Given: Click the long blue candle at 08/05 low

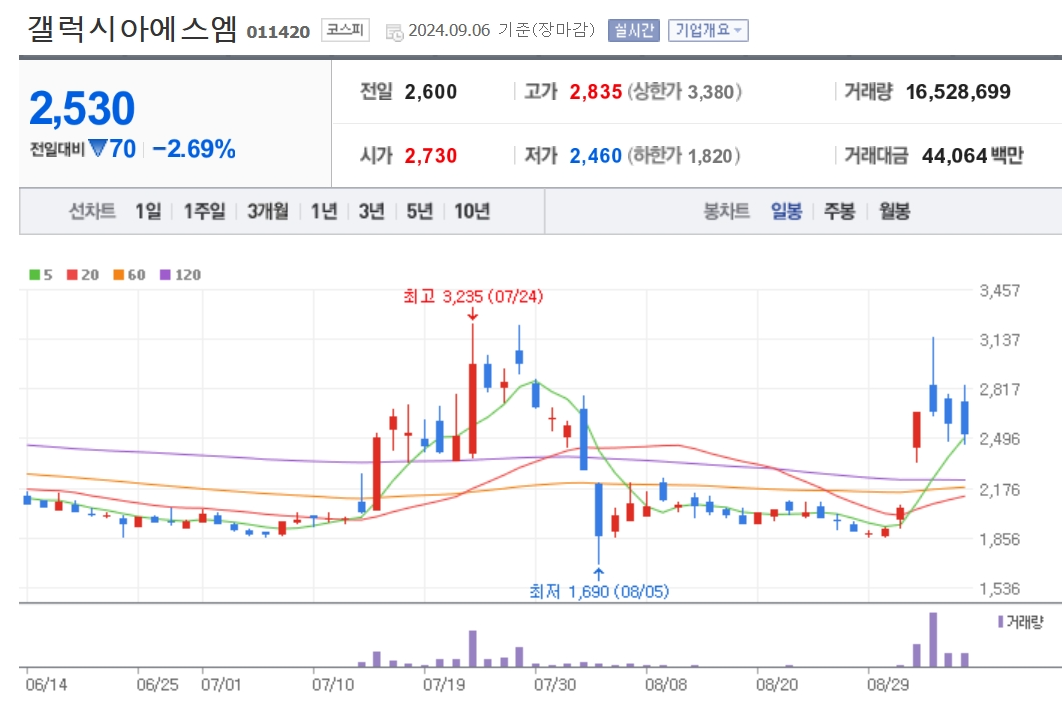Looking at the screenshot, I should pyautogui.click(x=599, y=509).
